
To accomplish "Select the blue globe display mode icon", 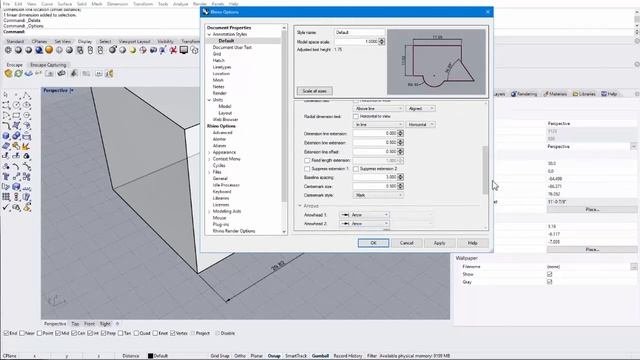I will coord(39,50).
